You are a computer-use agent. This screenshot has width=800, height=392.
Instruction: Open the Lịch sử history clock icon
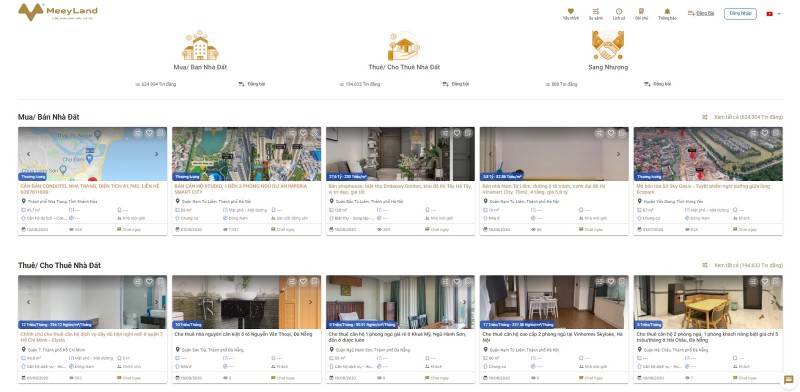point(618,14)
